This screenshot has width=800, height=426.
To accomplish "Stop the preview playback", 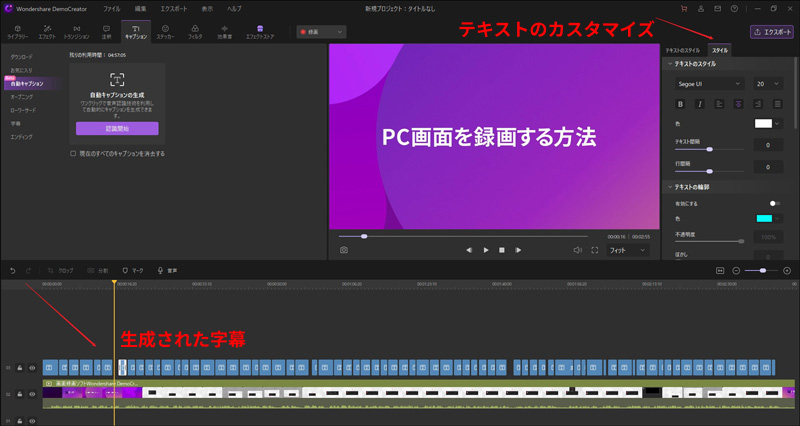I will tap(502, 250).
